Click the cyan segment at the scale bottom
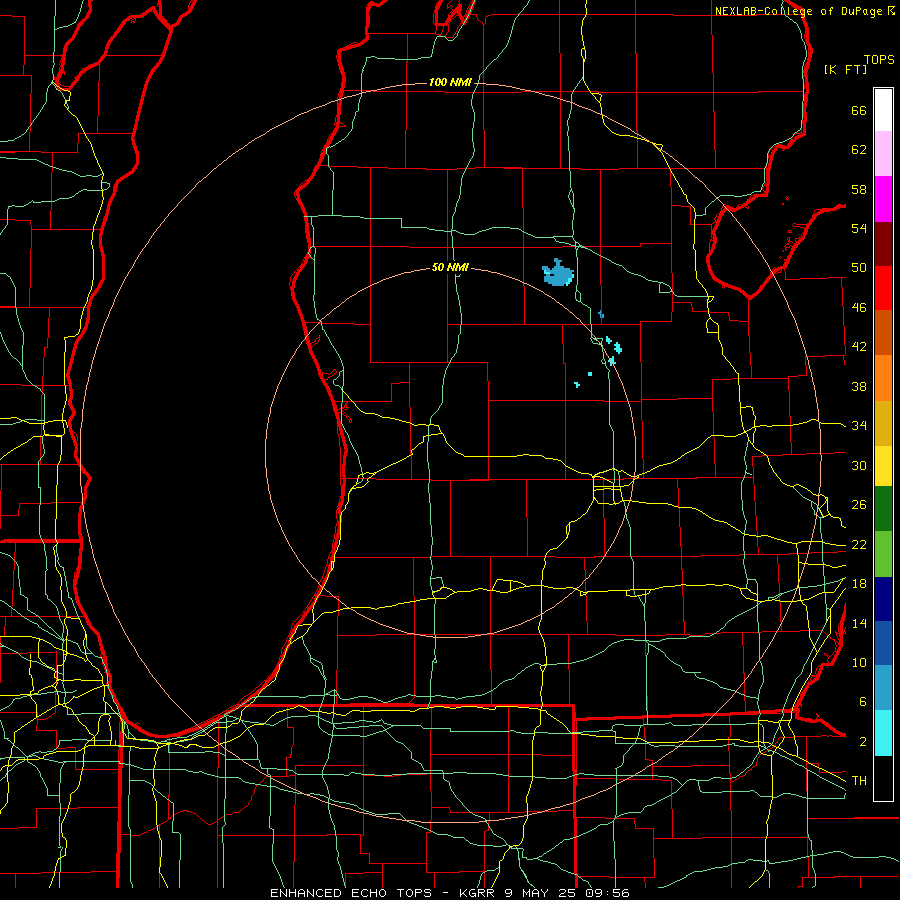The width and height of the screenshot is (900, 900). [x=883, y=733]
